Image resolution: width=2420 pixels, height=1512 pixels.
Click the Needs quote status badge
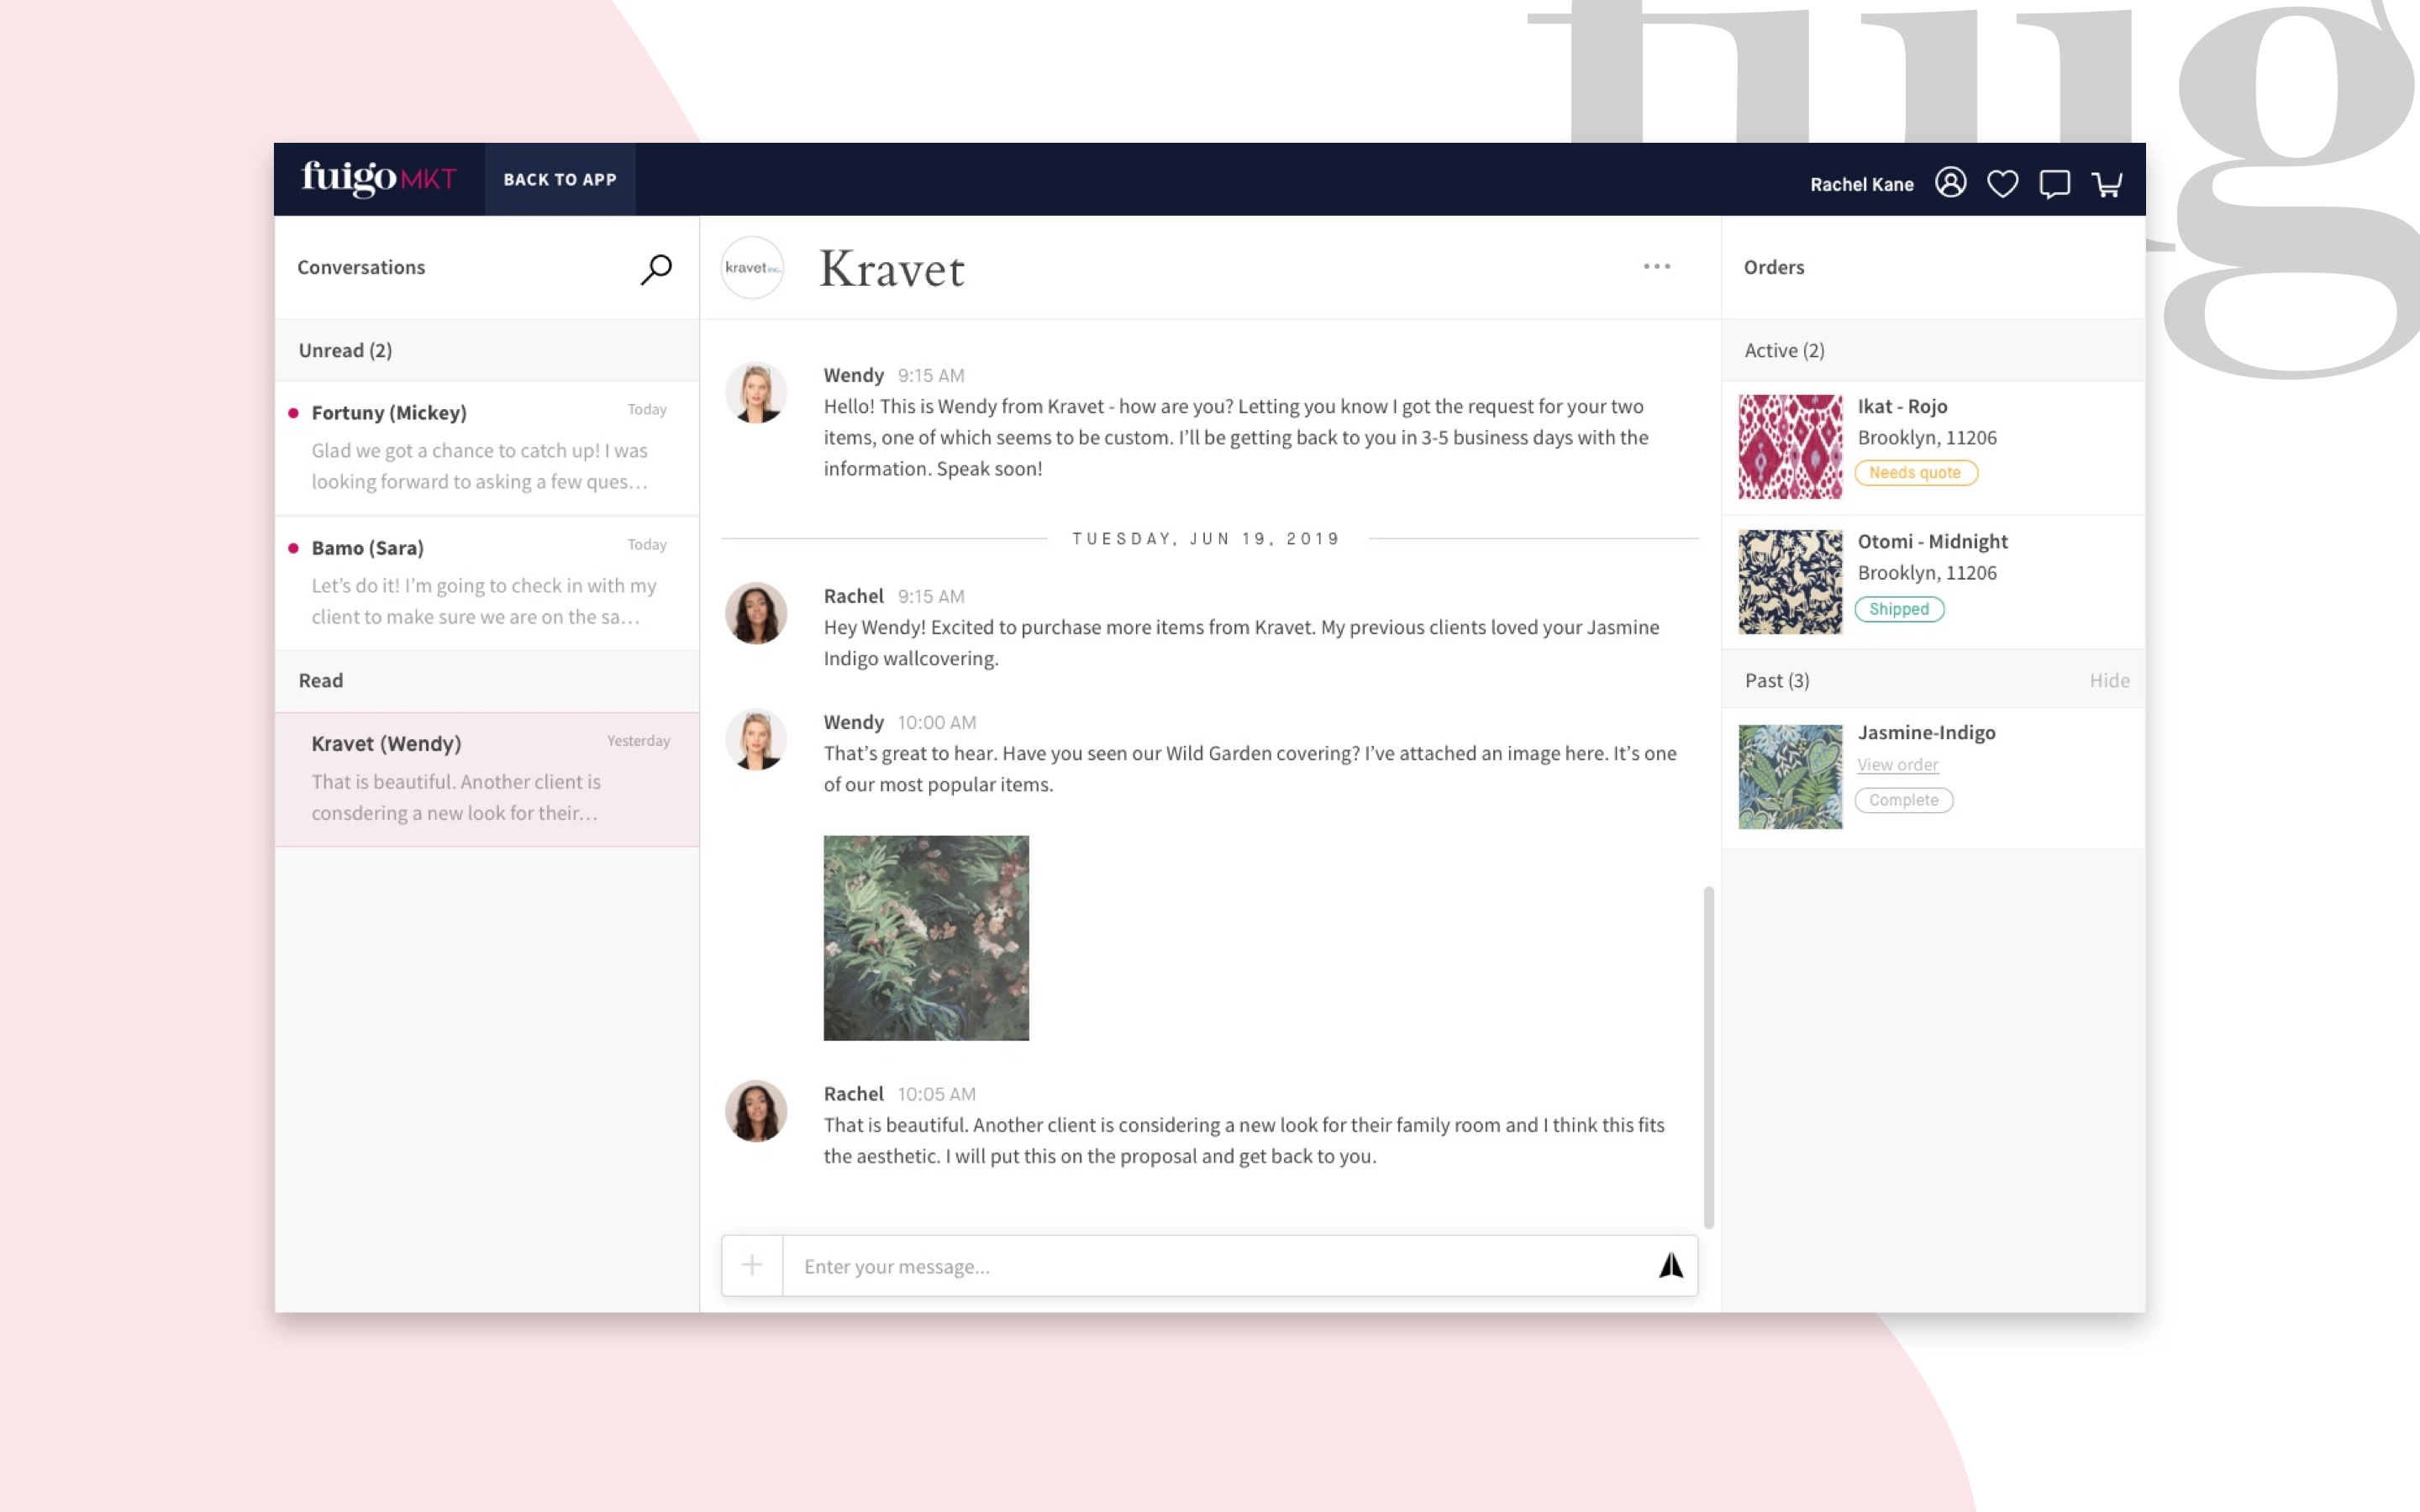click(x=1915, y=472)
